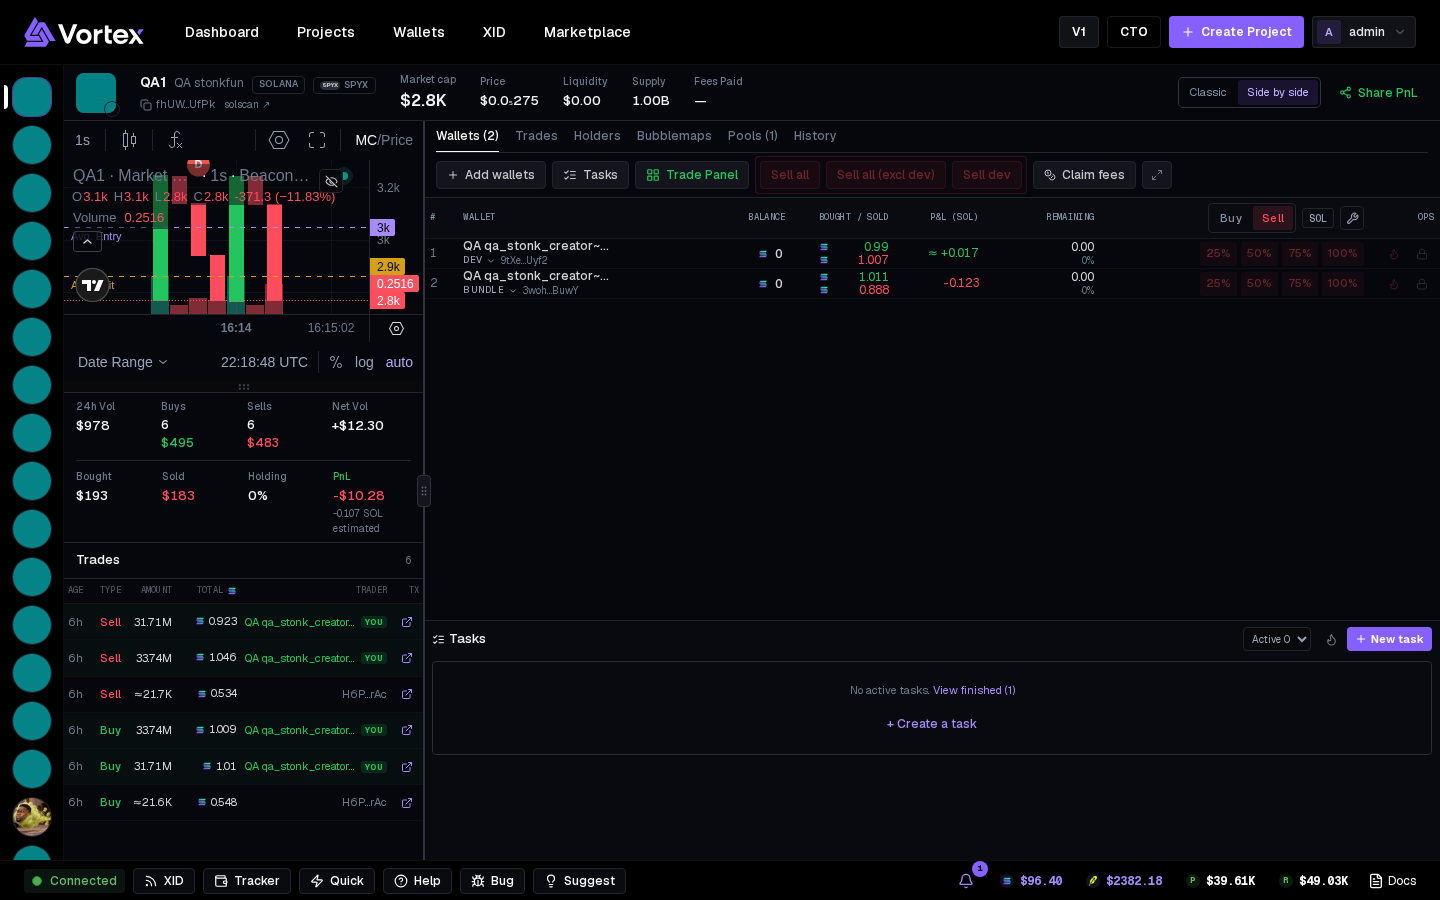Open transaction link for 1.046 Sell trade
The image size is (1440, 900).
407,658
